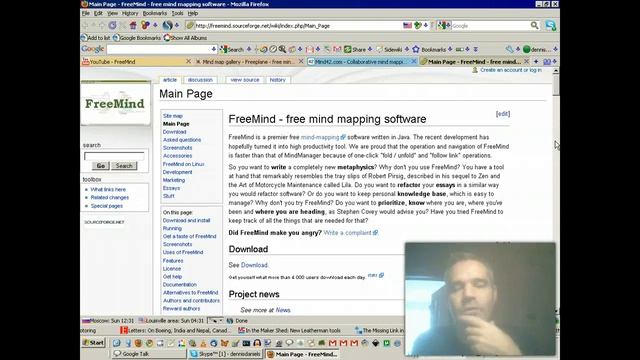Open the Site map sidebar link
The height and width of the screenshot is (360, 640).
173,116
